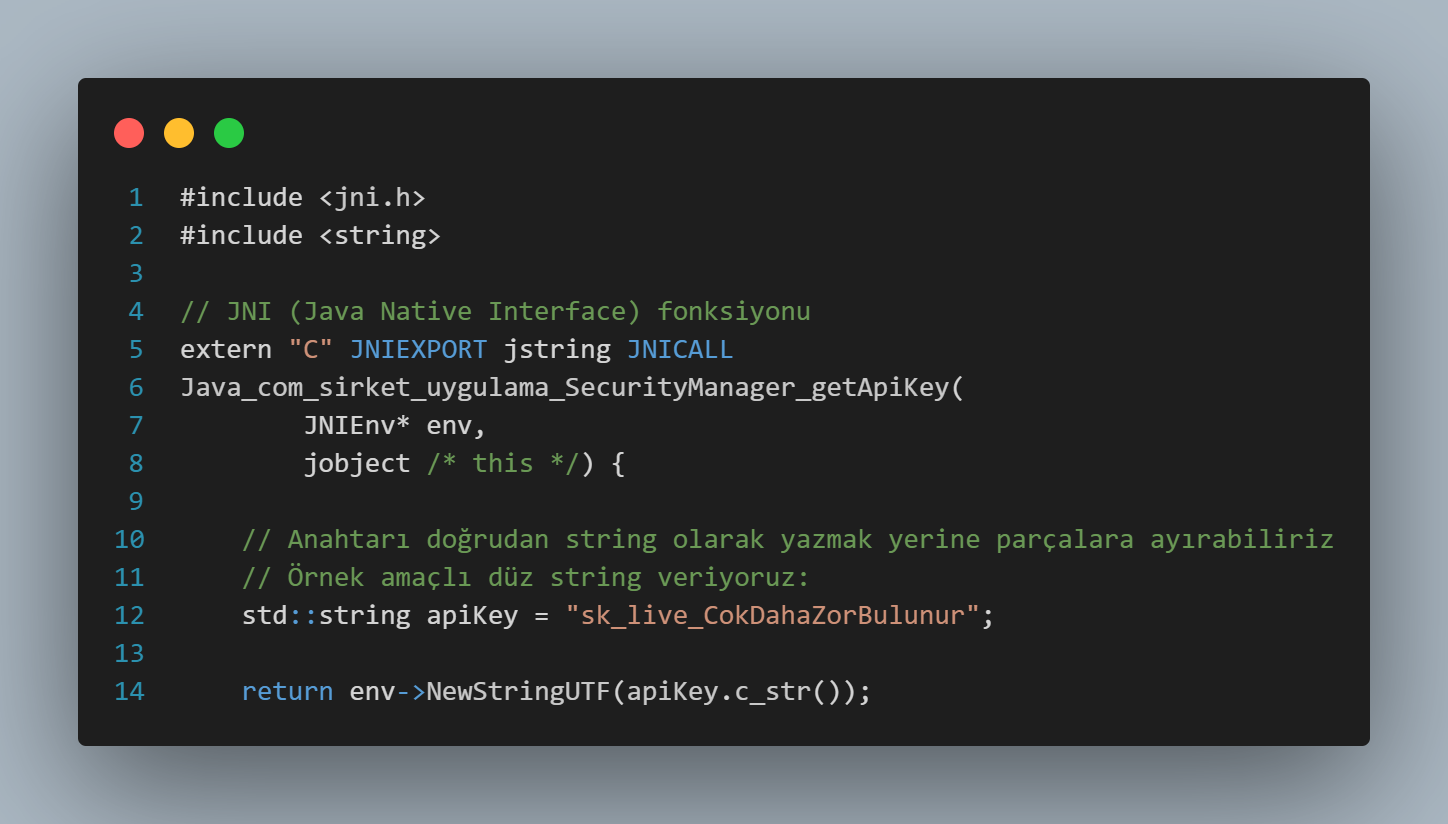The image size is (1448, 824).
Task: Click the return keyword
Action: point(287,692)
